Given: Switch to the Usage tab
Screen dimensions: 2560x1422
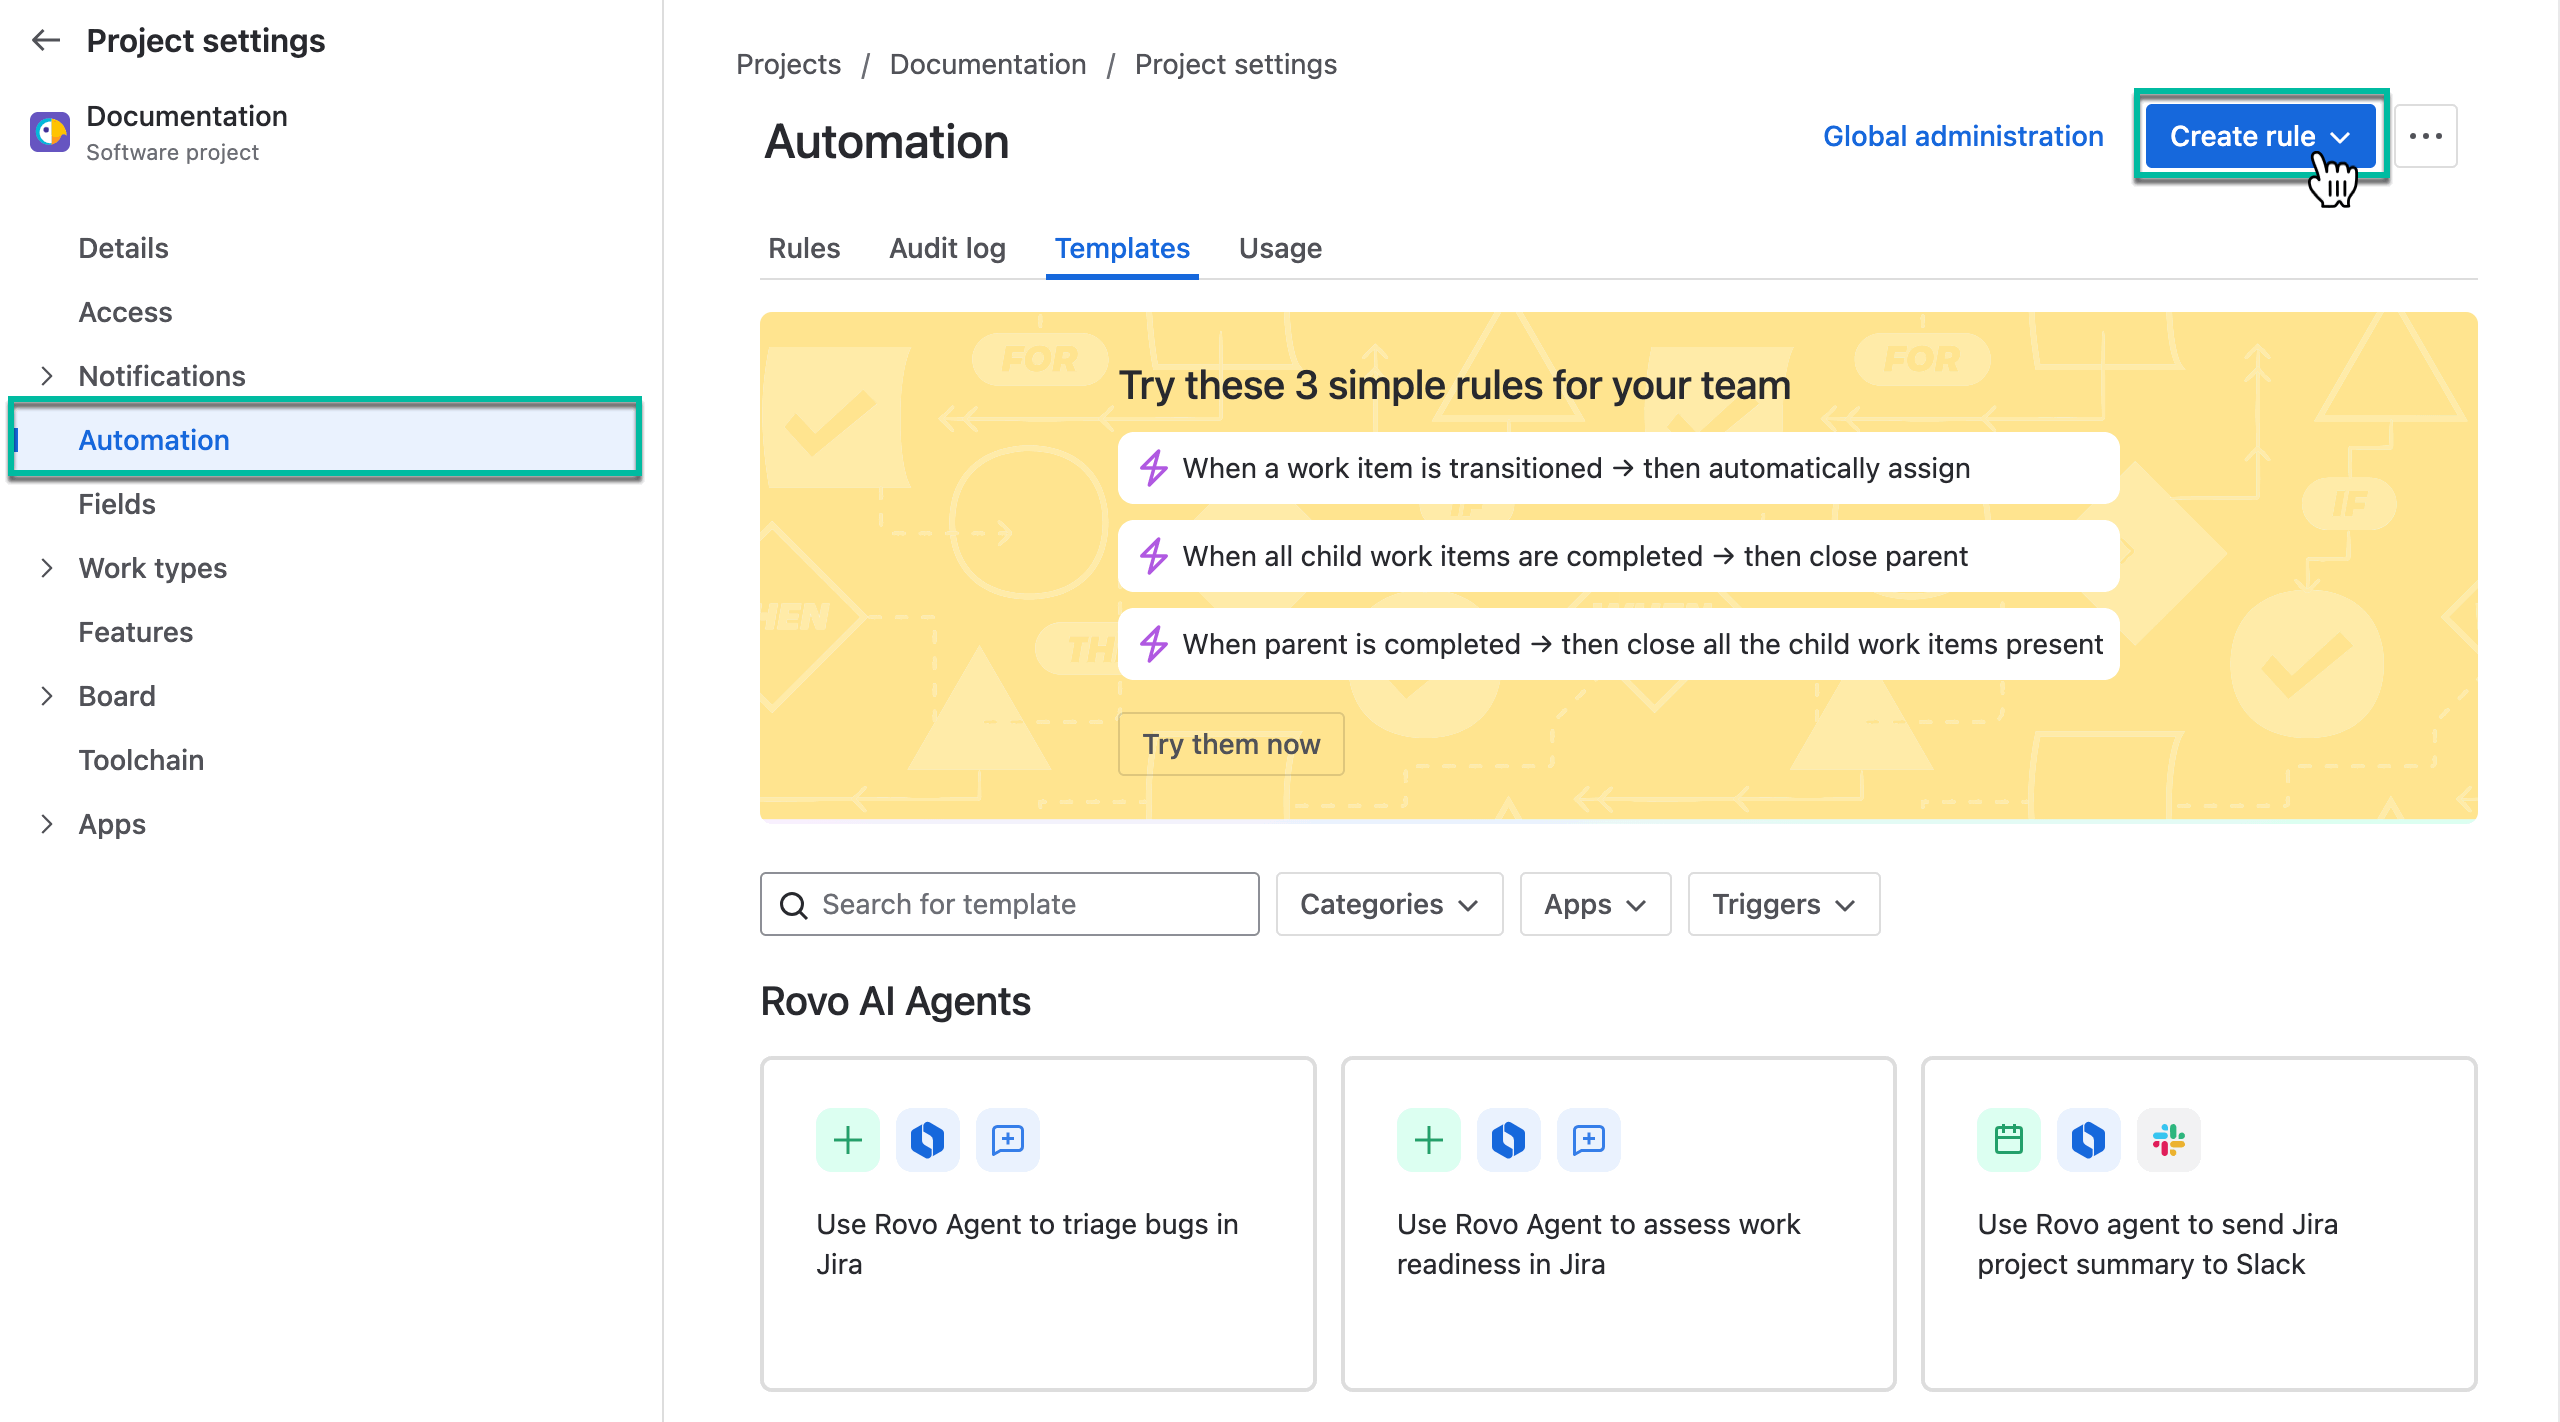Looking at the screenshot, I should point(1280,248).
